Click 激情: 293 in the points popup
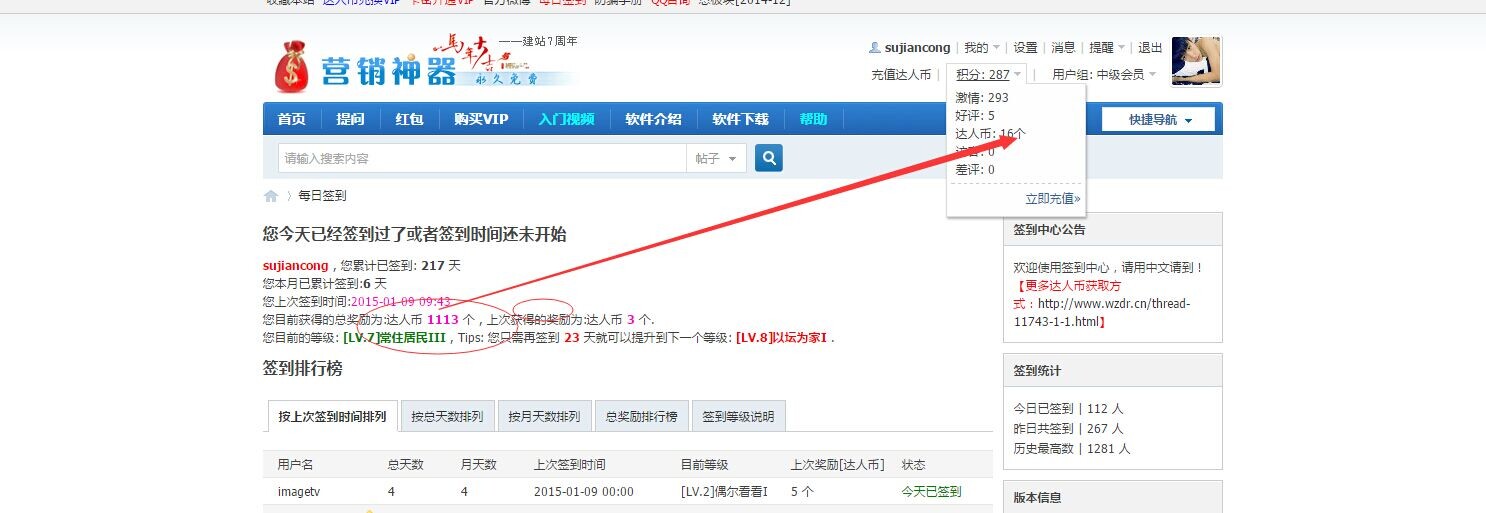 coord(982,98)
